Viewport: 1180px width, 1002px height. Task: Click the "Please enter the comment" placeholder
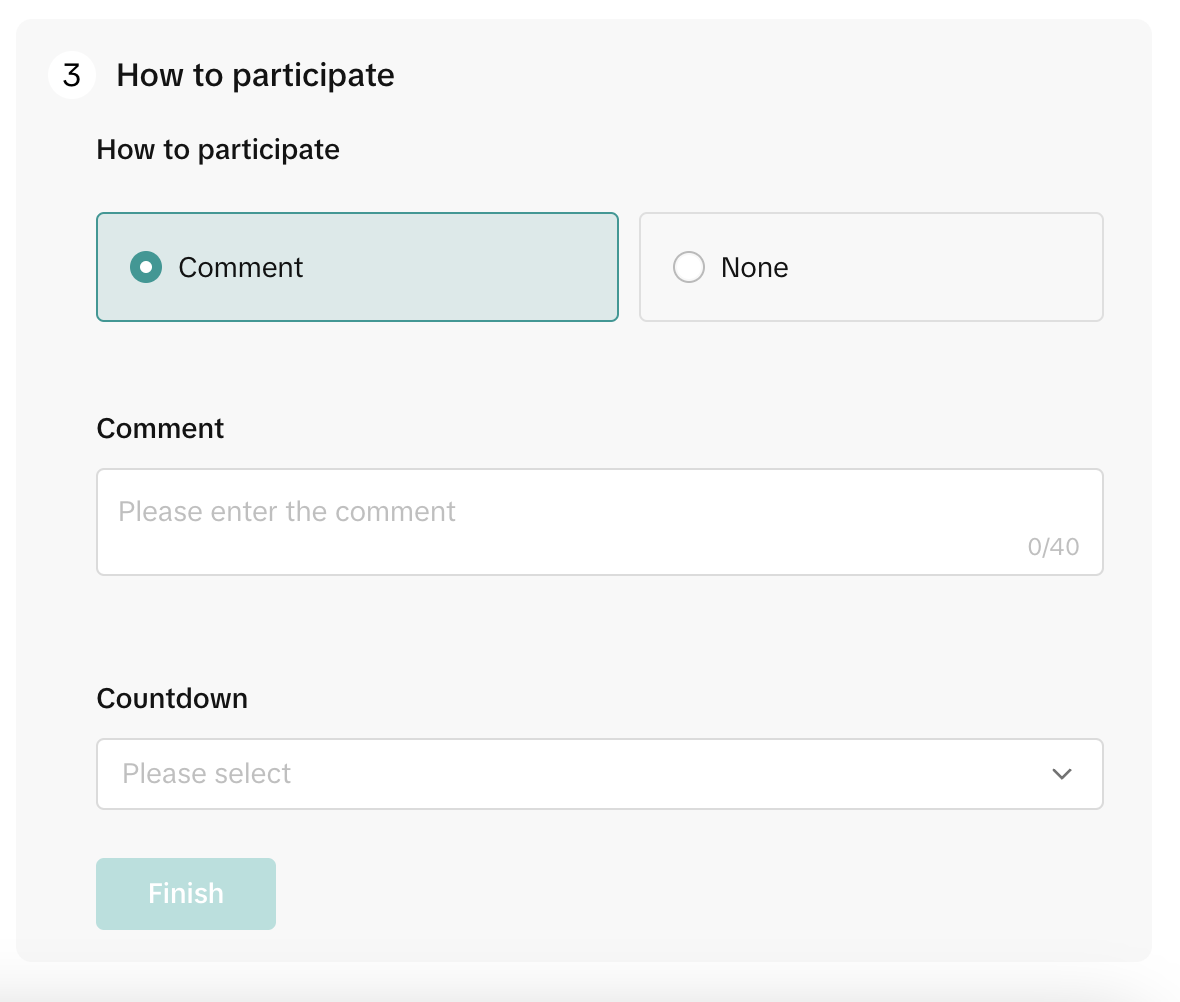pyautogui.click(x=287, y=512)
